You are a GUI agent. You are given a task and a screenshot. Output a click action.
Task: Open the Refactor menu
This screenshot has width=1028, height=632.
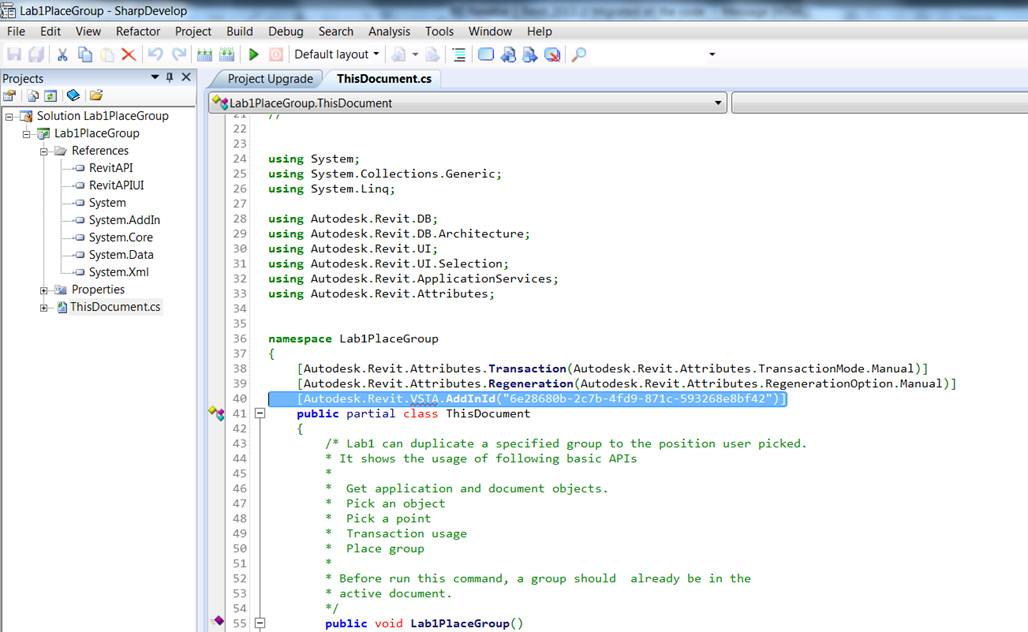(x=138, y=31)
